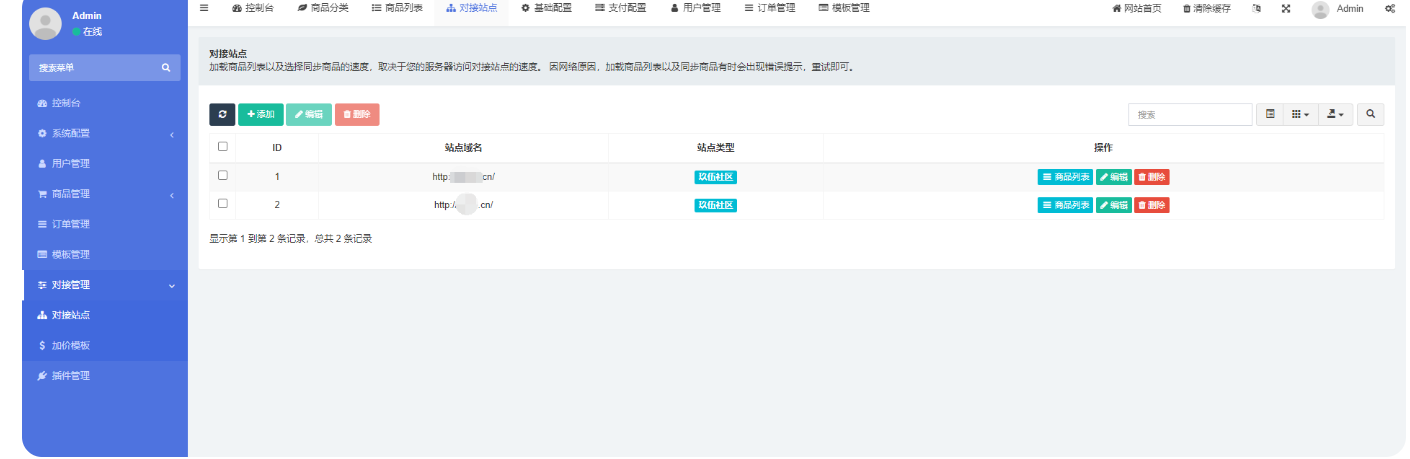
Task: Check the checkbox for row ID 2
Action: [x=223, y=203]
